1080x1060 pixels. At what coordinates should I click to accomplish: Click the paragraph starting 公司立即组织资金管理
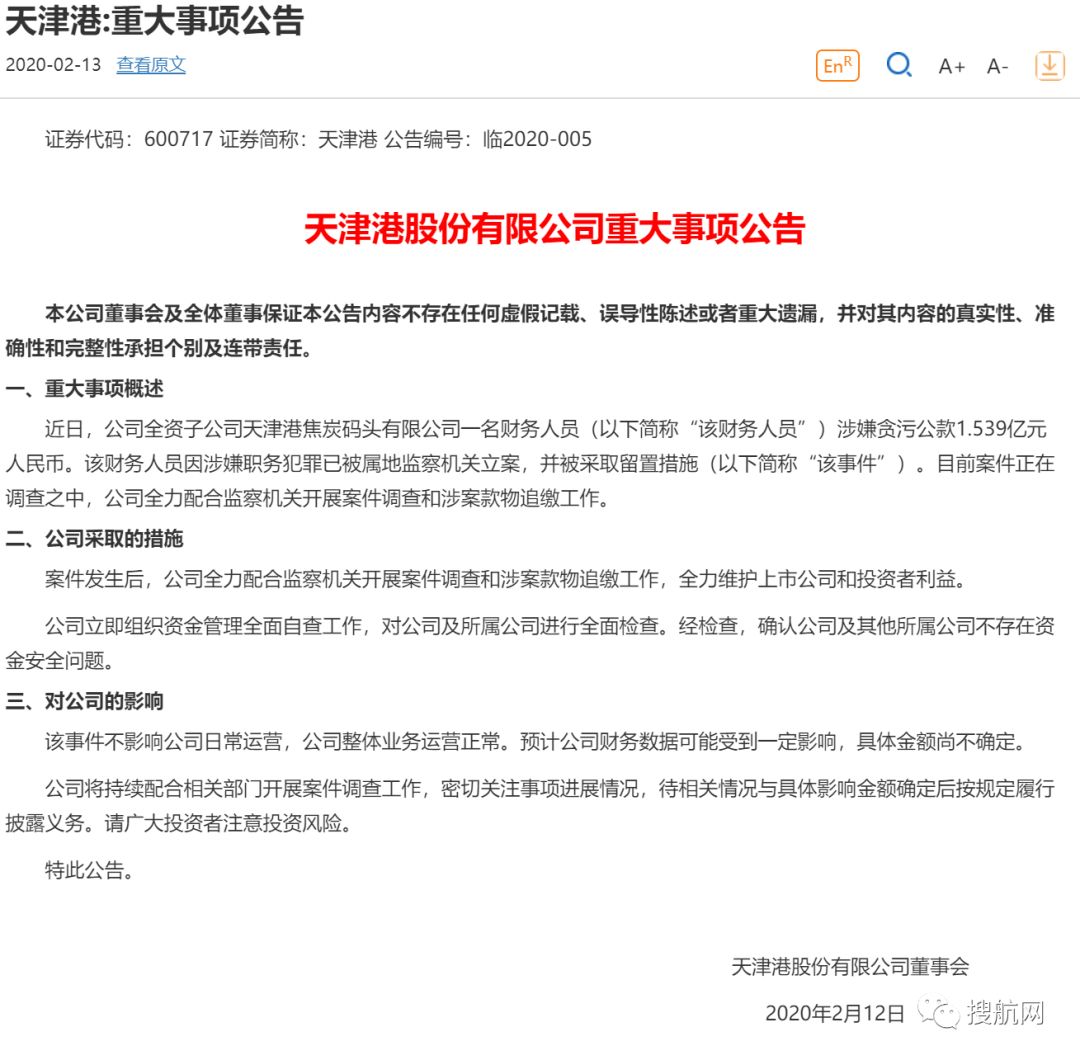[x=530, y=643]
